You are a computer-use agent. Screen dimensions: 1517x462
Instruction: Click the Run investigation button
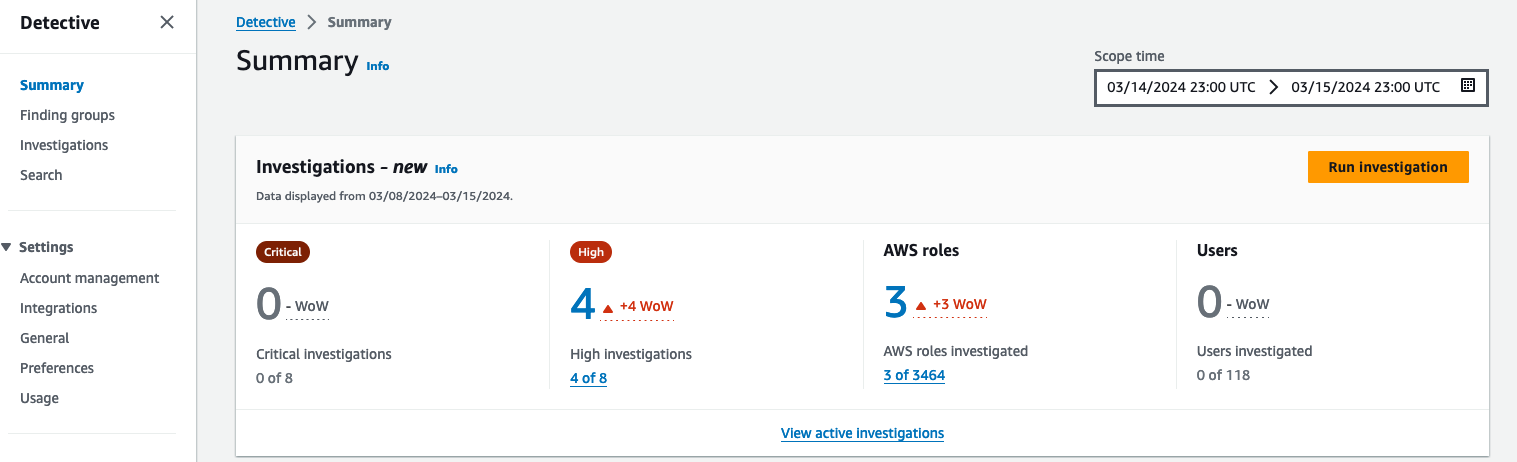[1387, 167]
